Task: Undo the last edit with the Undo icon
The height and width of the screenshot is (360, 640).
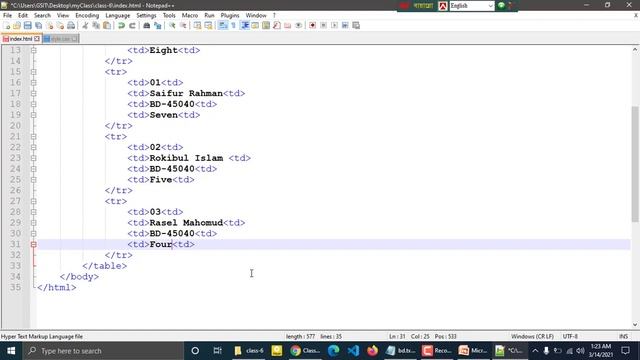Action: click(x=121, y=25)
